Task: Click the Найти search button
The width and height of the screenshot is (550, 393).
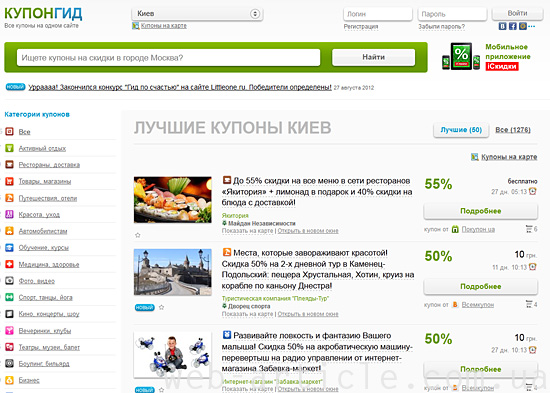Action: coord(374,57)
